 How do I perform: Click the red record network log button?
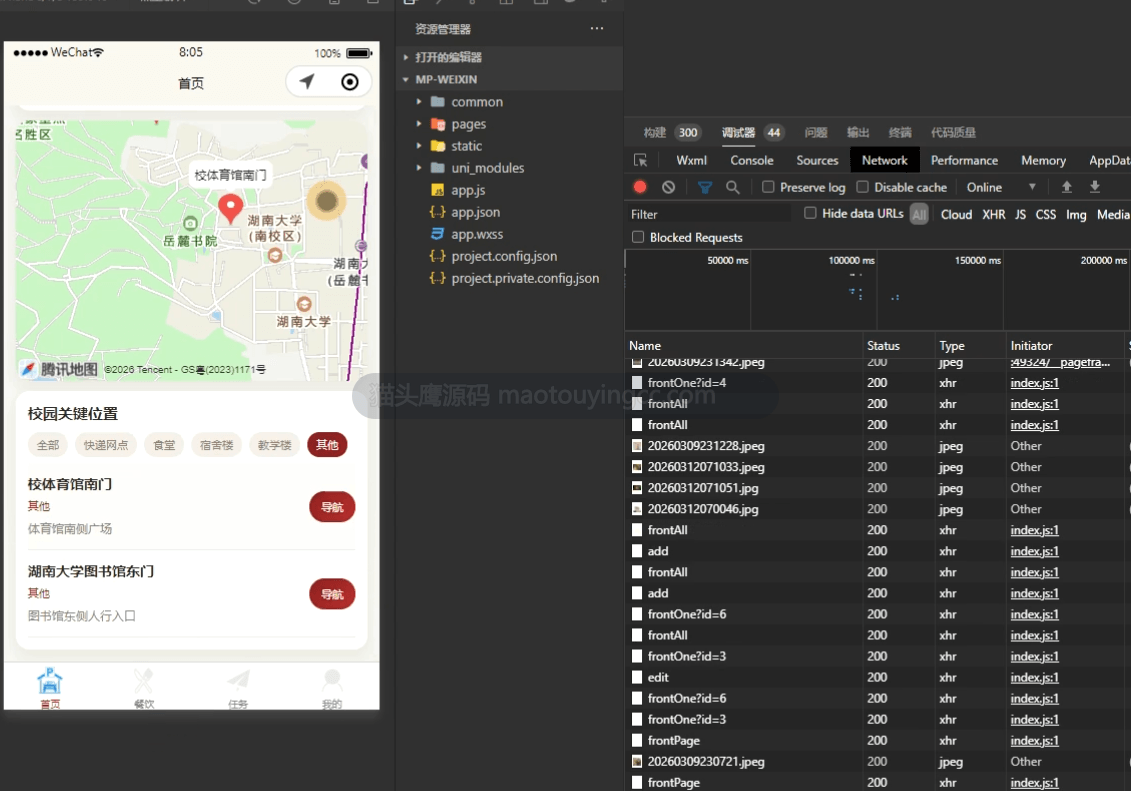pyautogui.click(x=640, y=187)
